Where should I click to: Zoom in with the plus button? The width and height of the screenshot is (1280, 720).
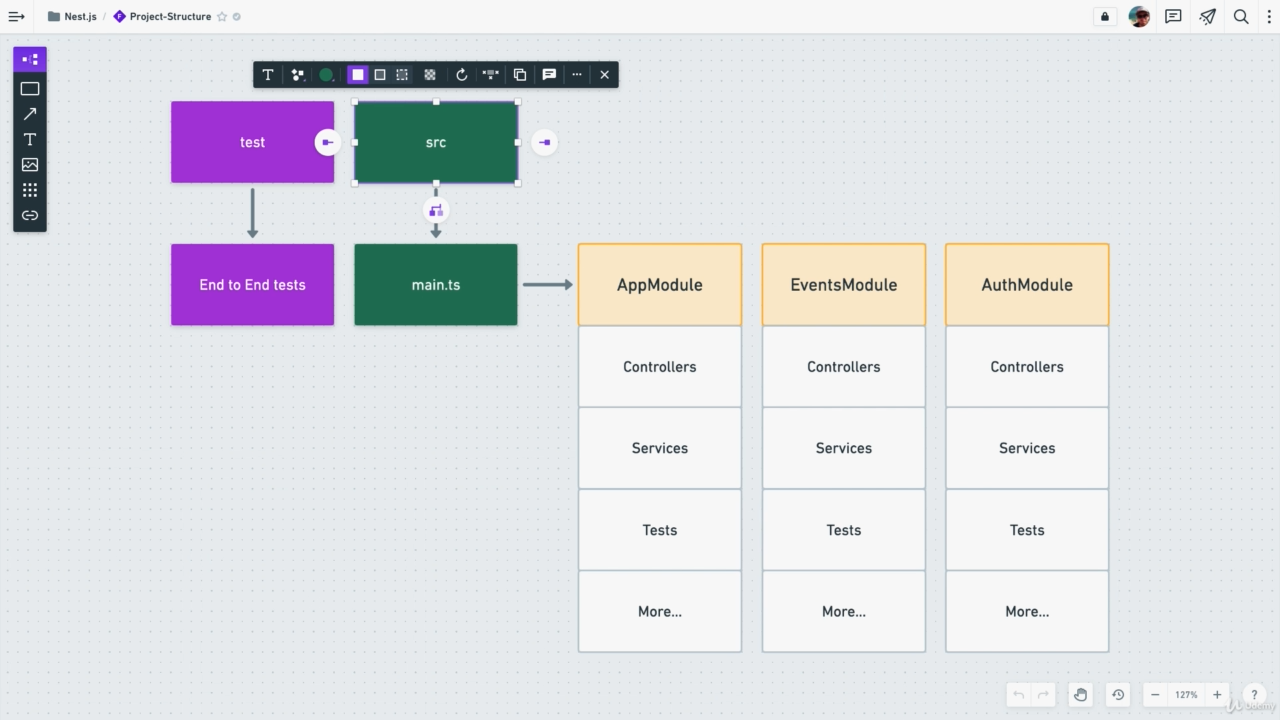pos(1217,695)
